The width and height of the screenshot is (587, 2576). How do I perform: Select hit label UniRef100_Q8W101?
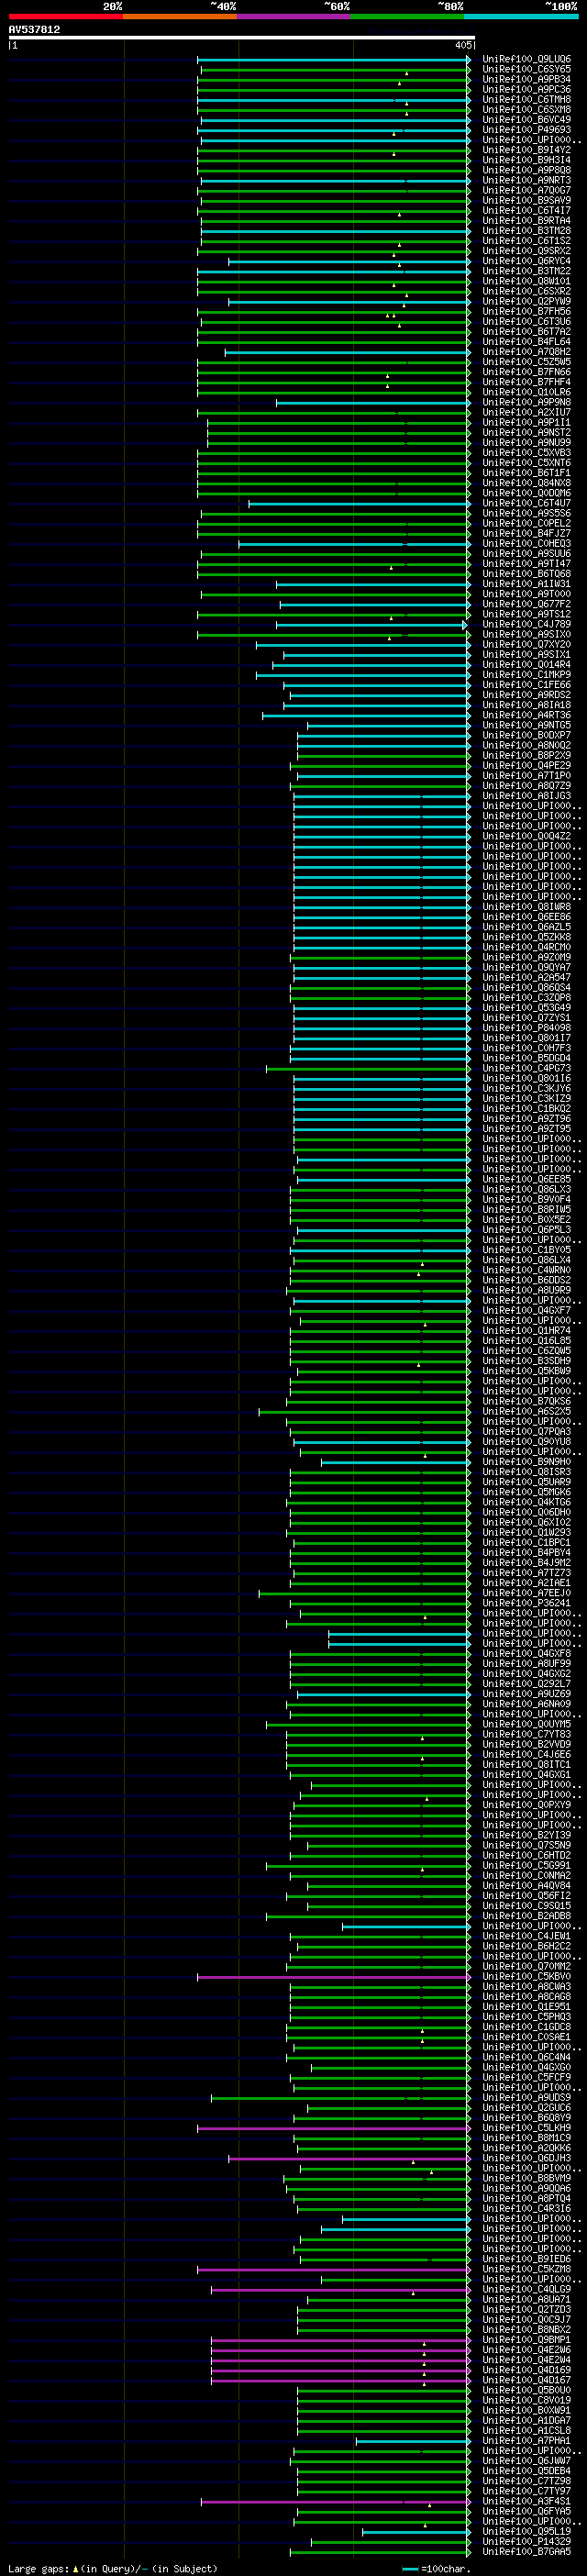527,281
